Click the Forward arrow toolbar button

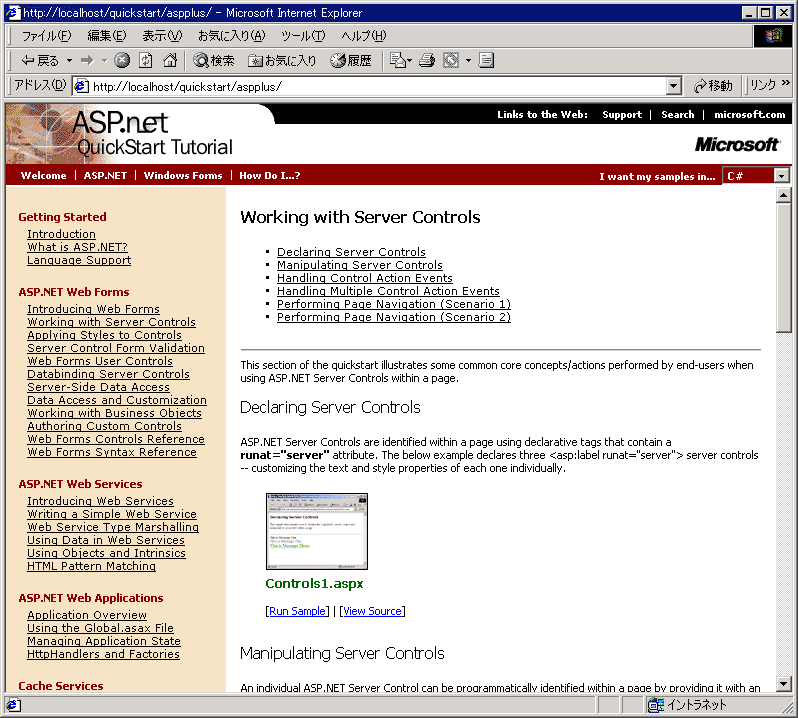[87, 61]
